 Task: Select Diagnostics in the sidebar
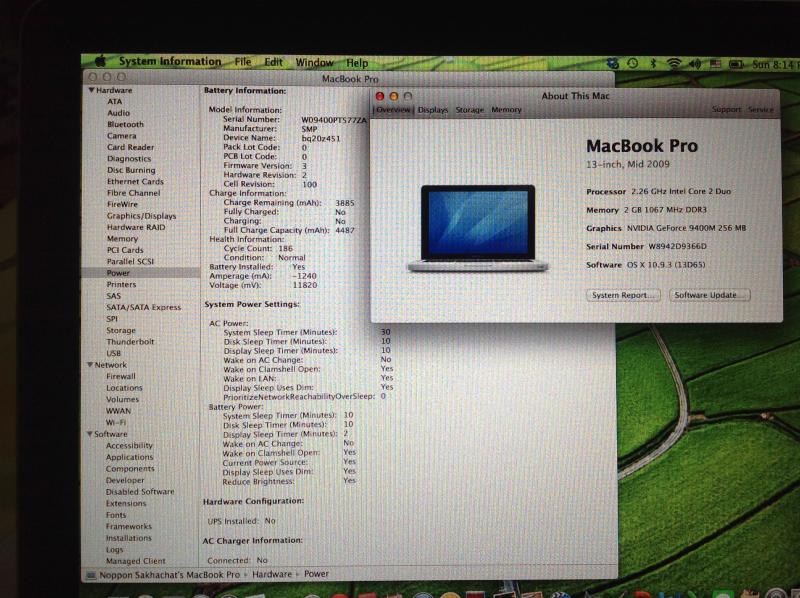(x=129, y=159)
